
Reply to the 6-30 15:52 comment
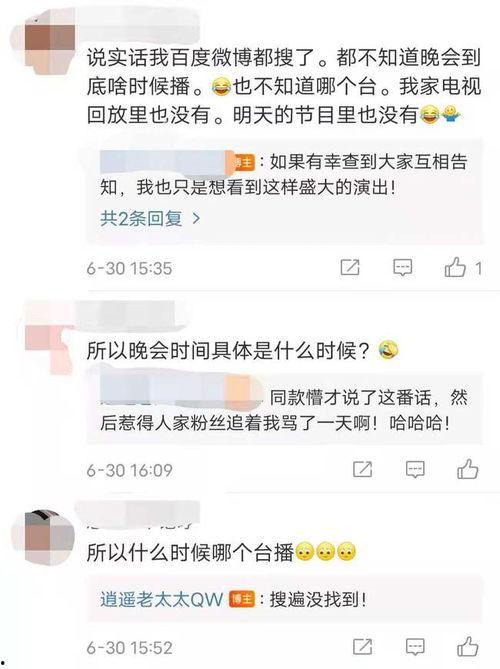click(415, 646)
